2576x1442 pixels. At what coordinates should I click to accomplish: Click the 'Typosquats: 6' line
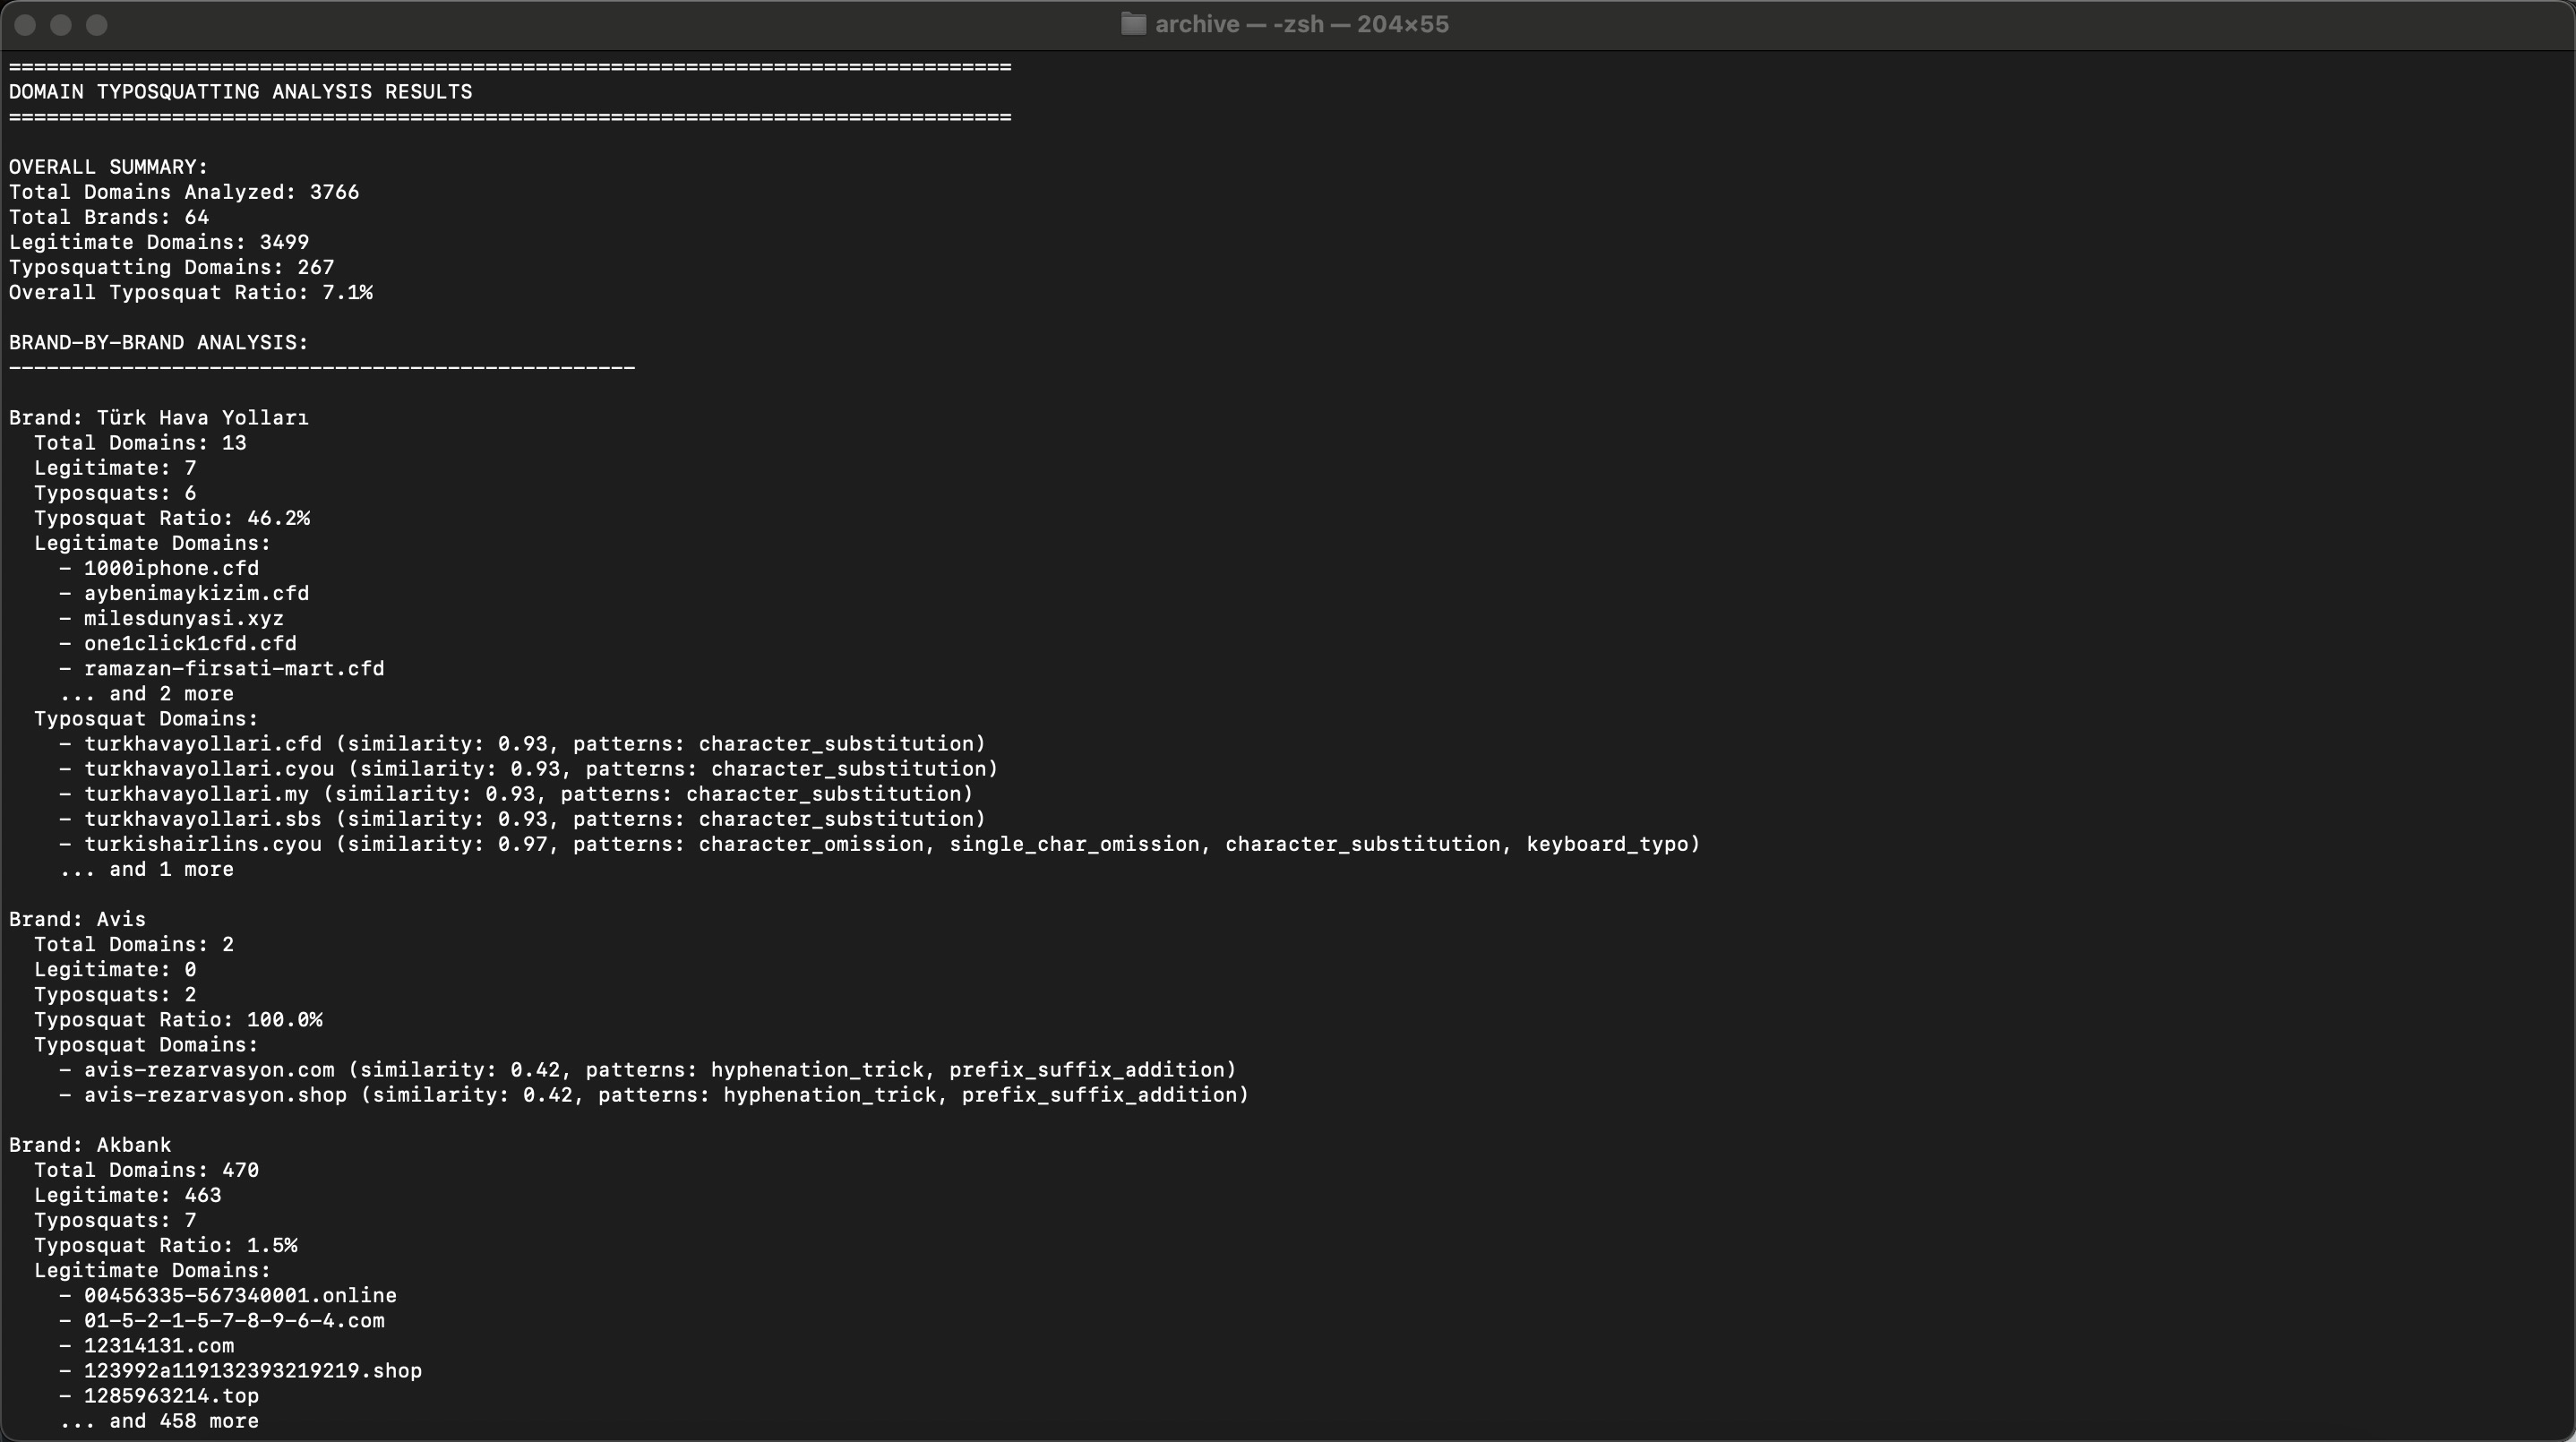(x=115, y=493)
